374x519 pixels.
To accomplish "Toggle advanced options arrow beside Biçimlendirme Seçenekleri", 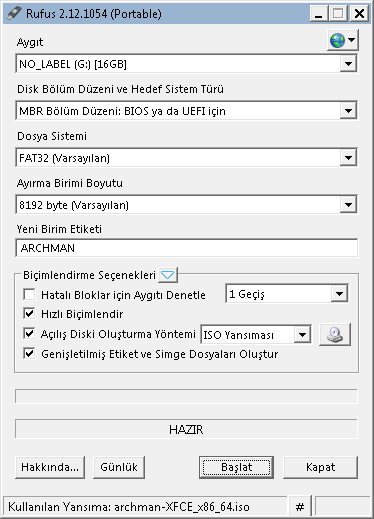I will pos(168,275).
